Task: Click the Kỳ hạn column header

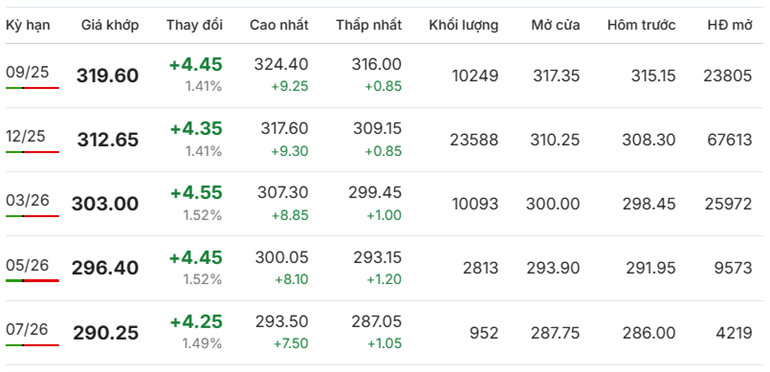Action: (28, 26)
